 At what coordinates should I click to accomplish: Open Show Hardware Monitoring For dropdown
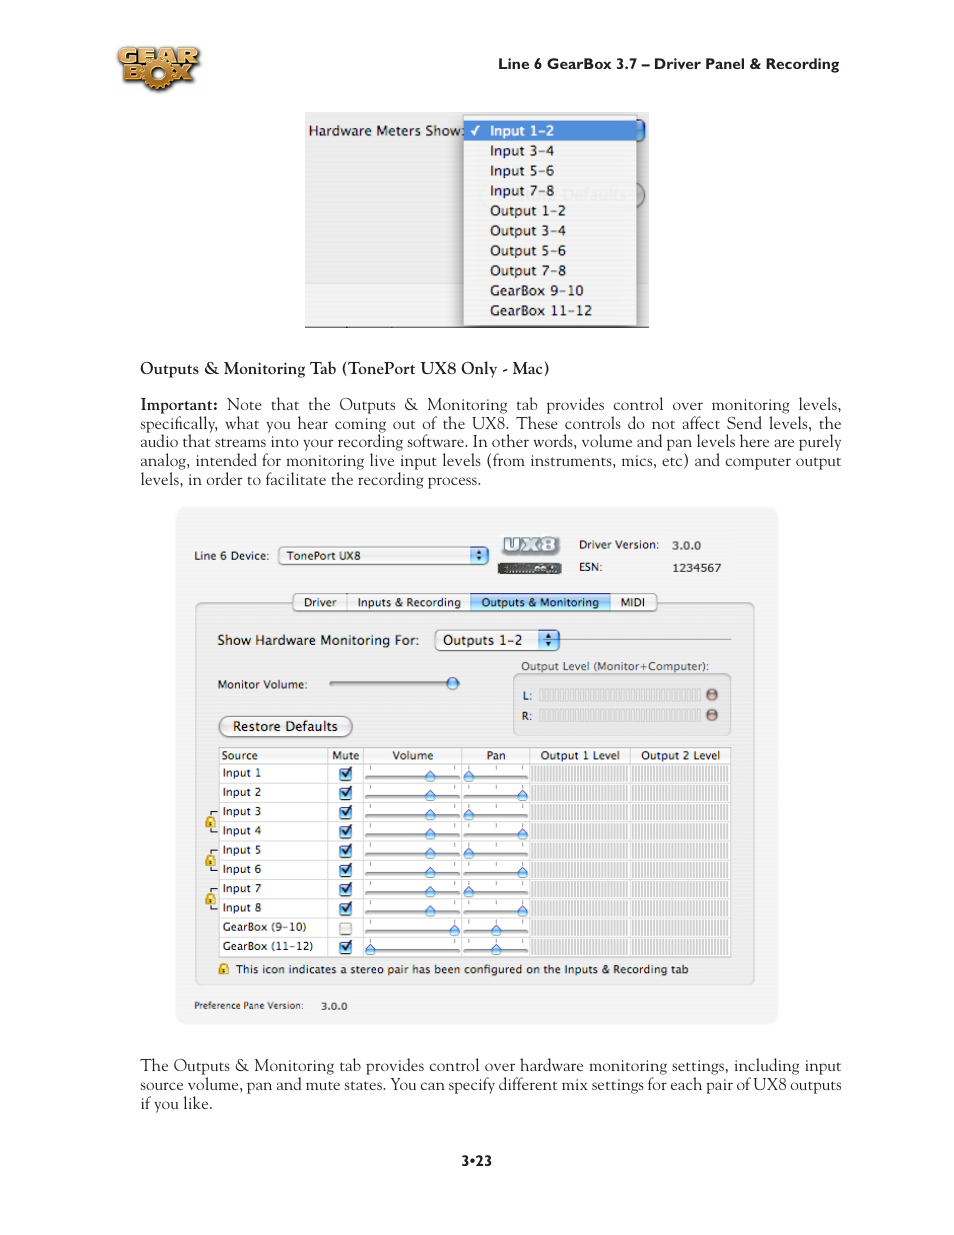(497, 640)
